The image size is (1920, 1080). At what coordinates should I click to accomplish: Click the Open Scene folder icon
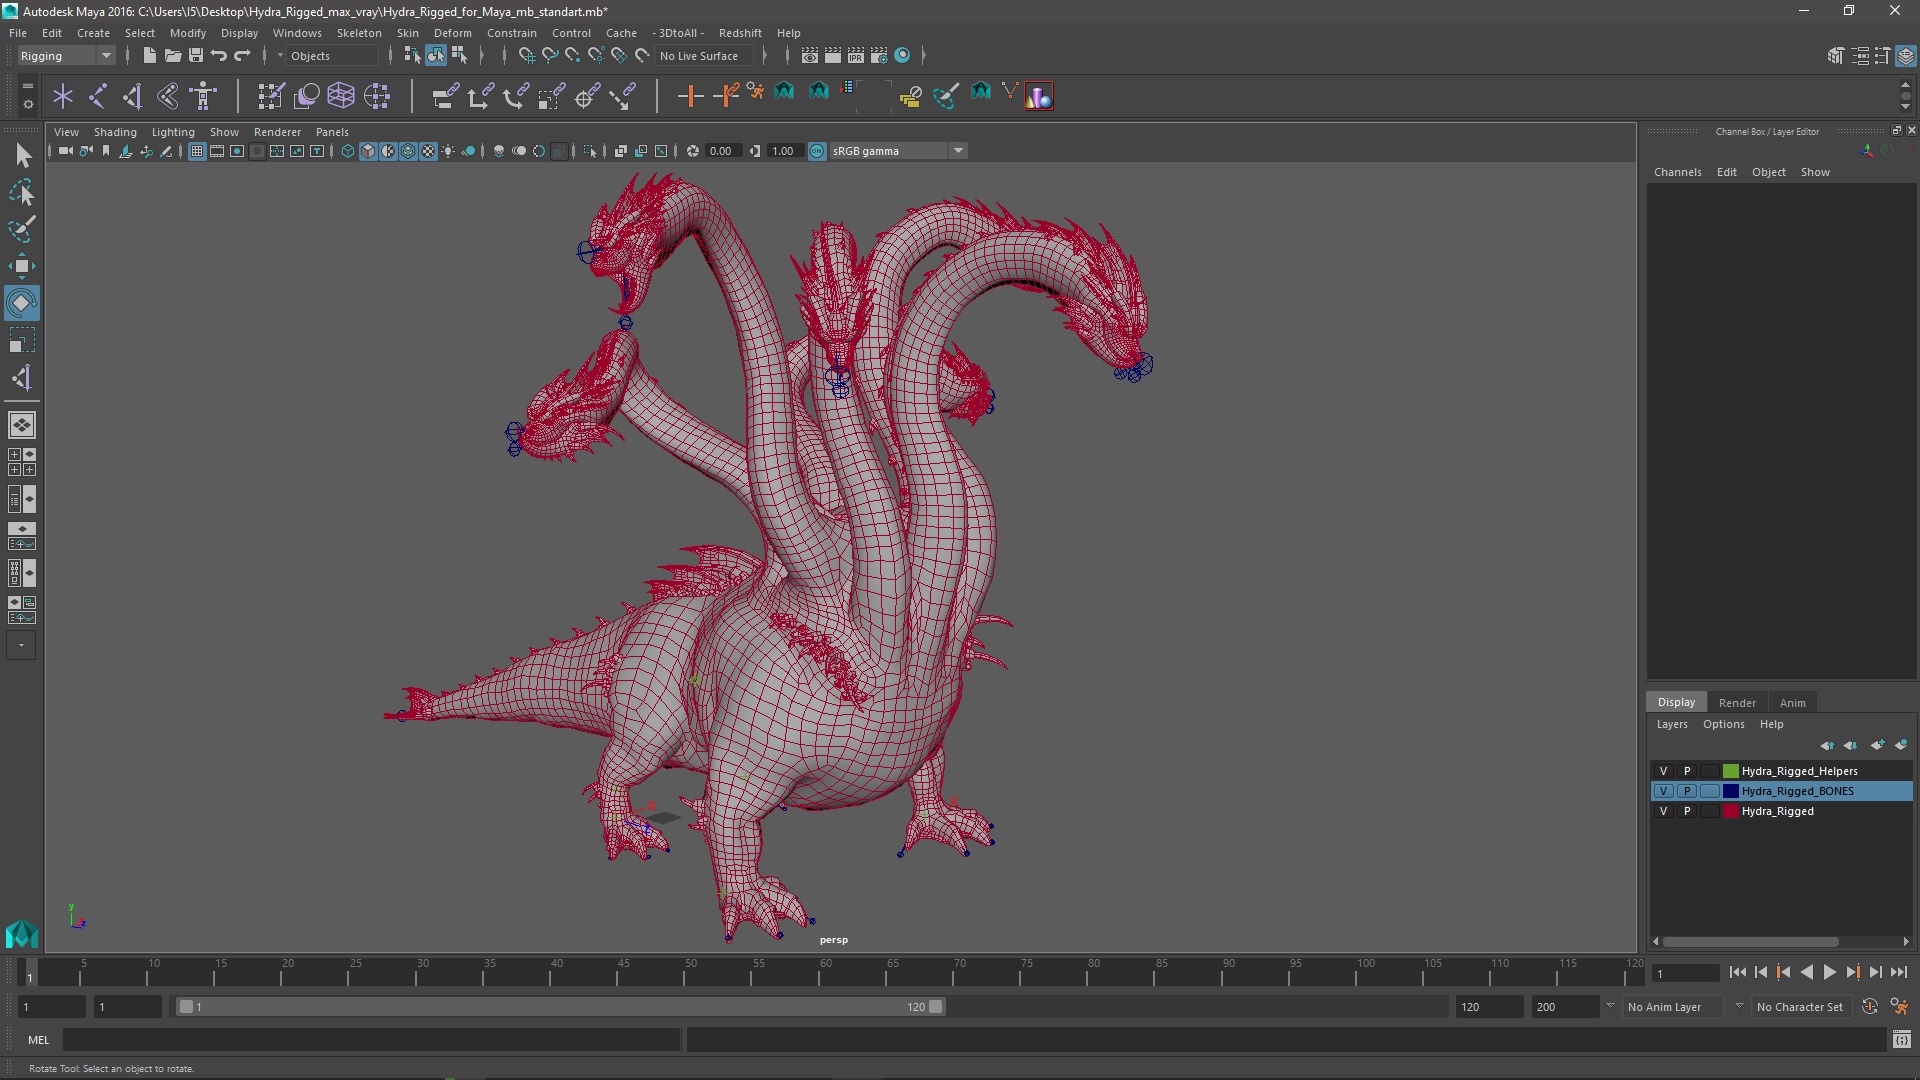coord(172,56)
